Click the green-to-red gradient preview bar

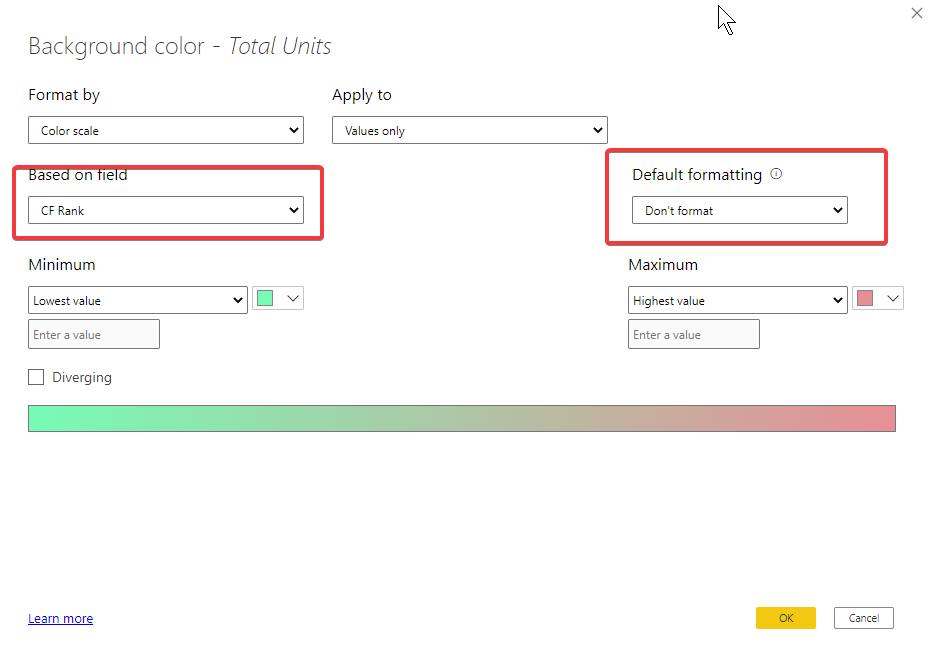click(462, 419)
